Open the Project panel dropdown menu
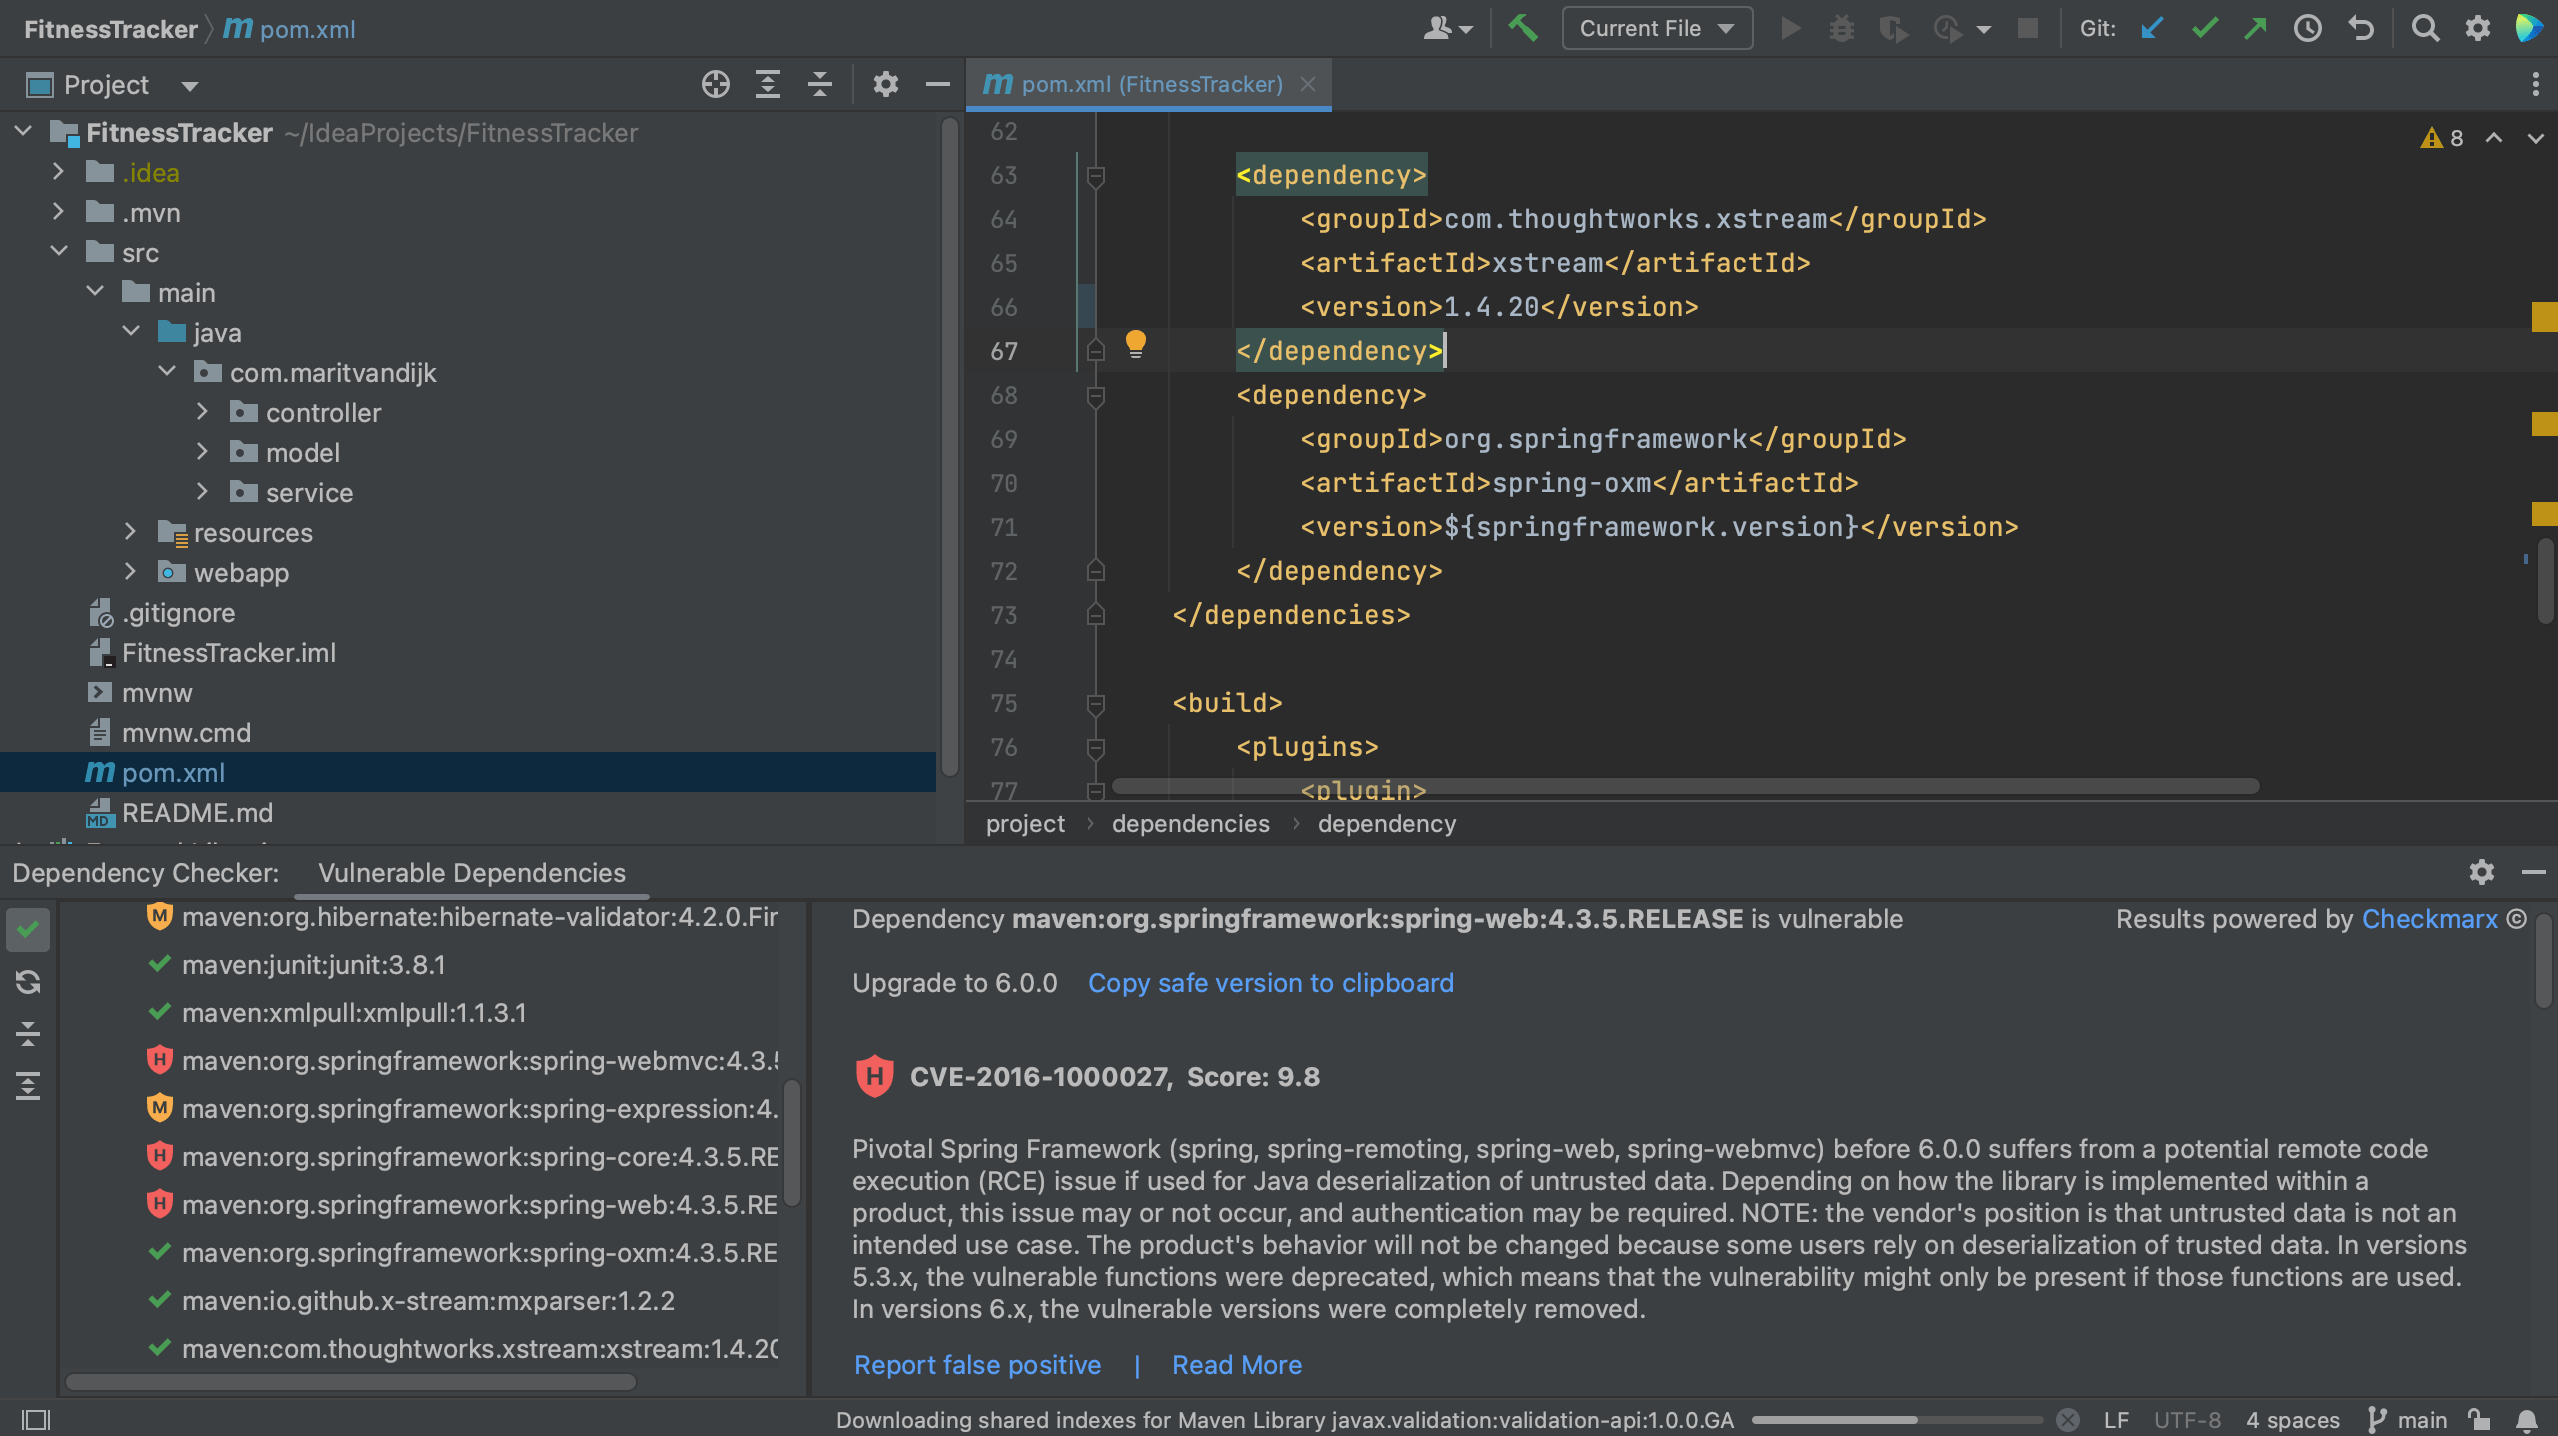The image size is (2558, 1436). [190, 83]
